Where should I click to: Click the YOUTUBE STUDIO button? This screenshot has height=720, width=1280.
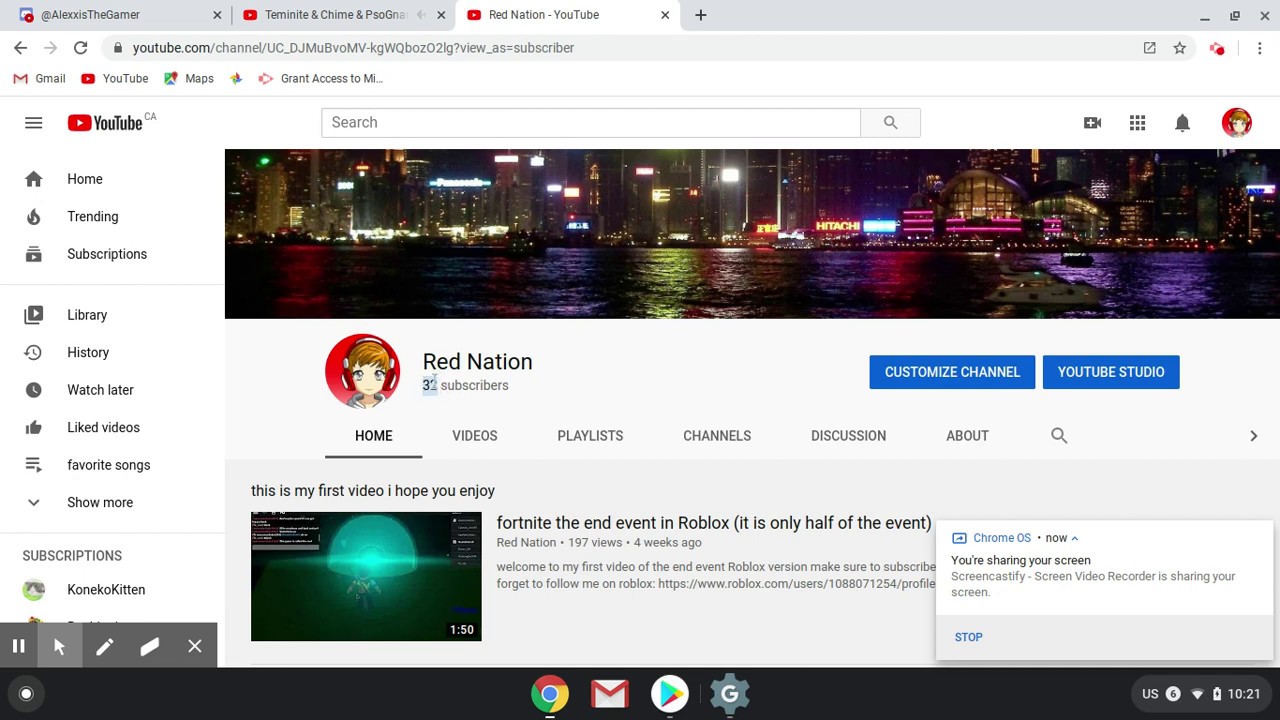[x=1111, y=372]
